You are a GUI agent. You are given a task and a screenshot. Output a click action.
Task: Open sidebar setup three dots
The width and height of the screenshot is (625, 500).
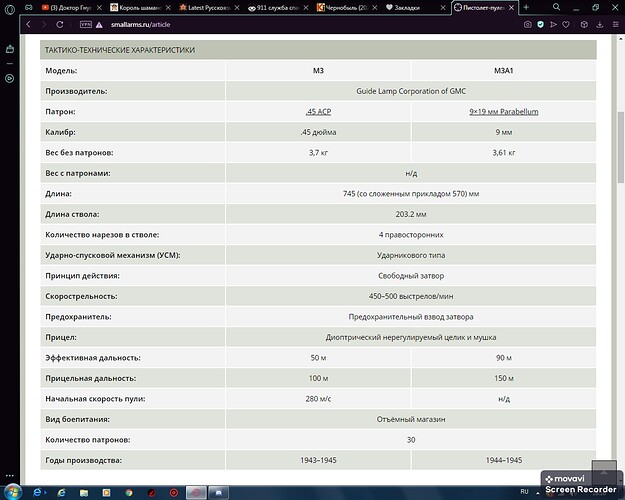[x=10, y=475]
